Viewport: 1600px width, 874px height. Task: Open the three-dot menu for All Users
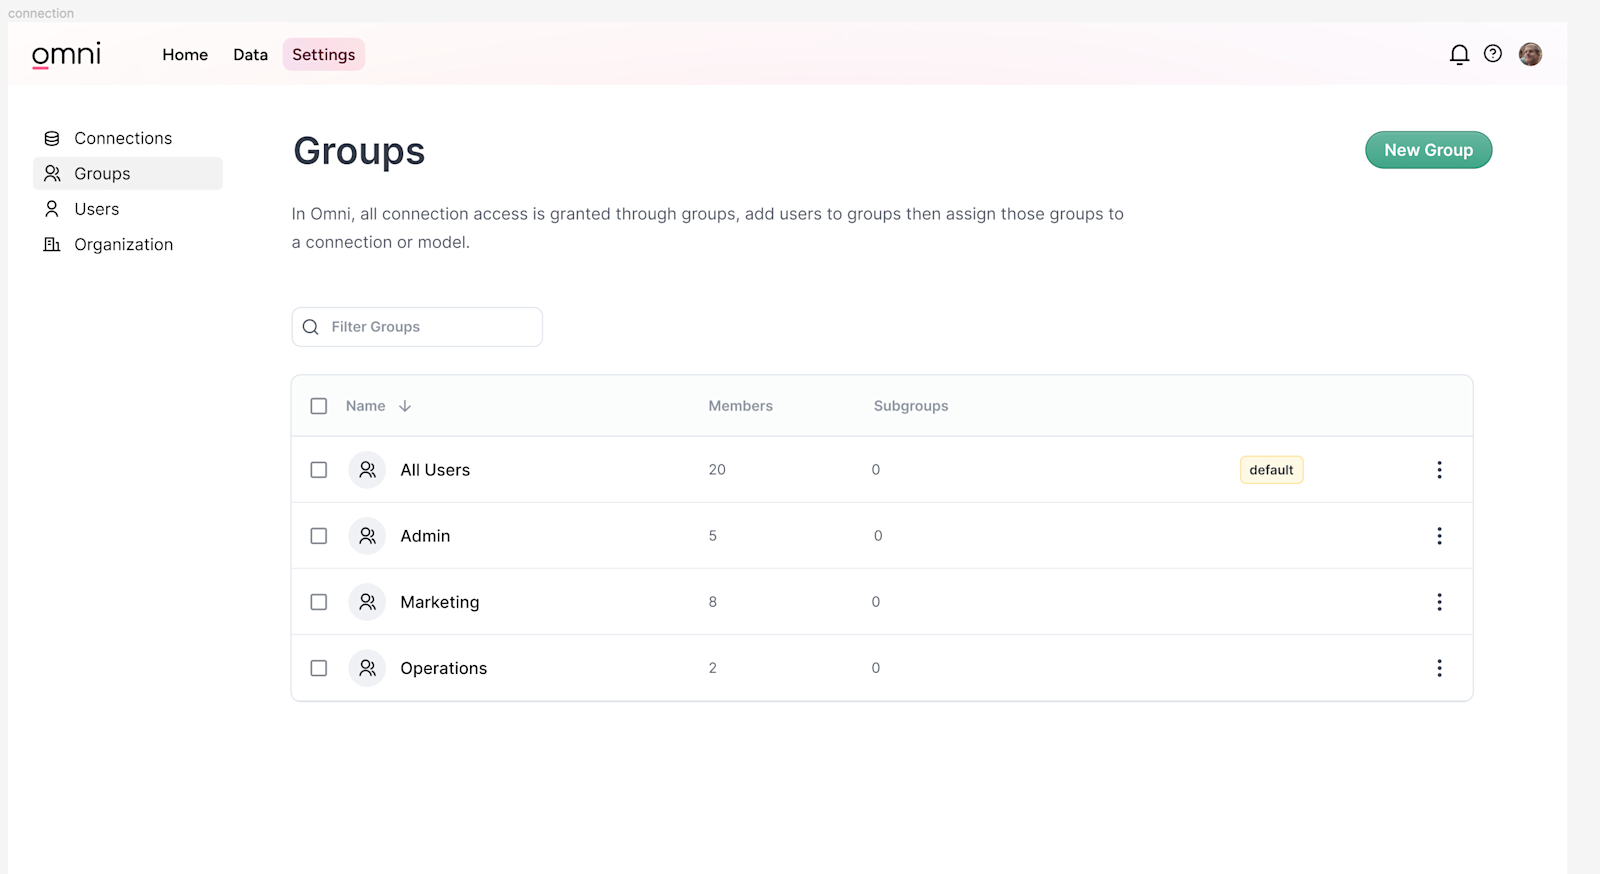tap(1439, 470)
